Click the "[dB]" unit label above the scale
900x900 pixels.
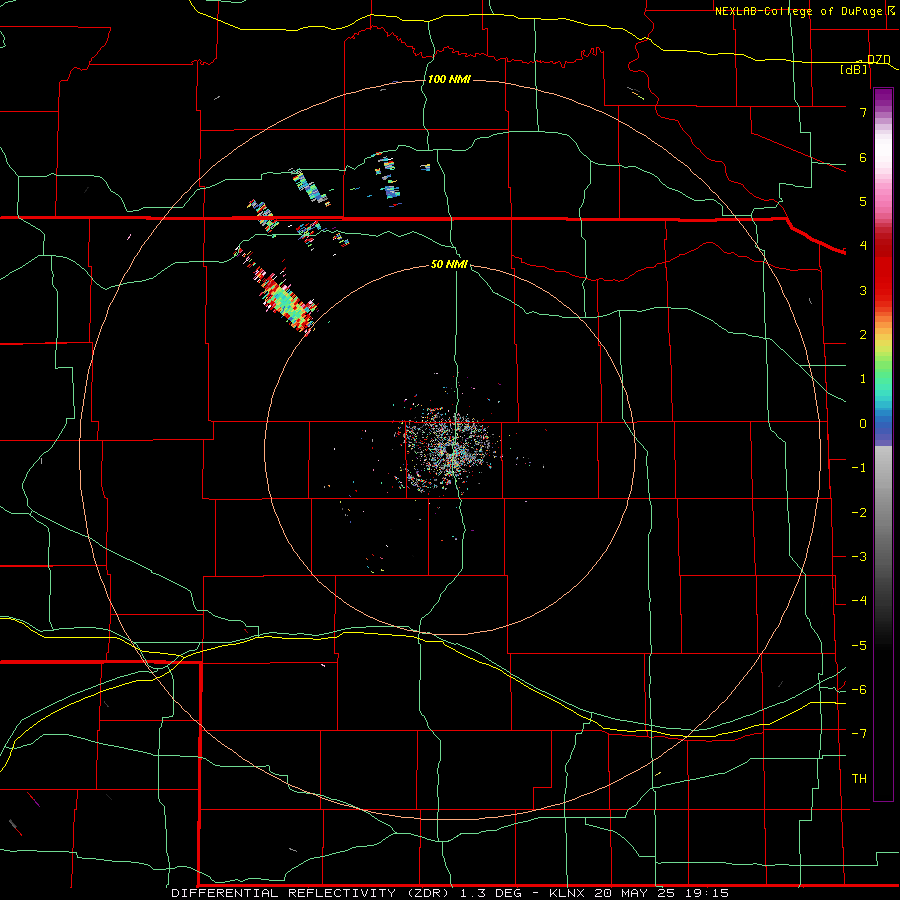coord(854,69)
